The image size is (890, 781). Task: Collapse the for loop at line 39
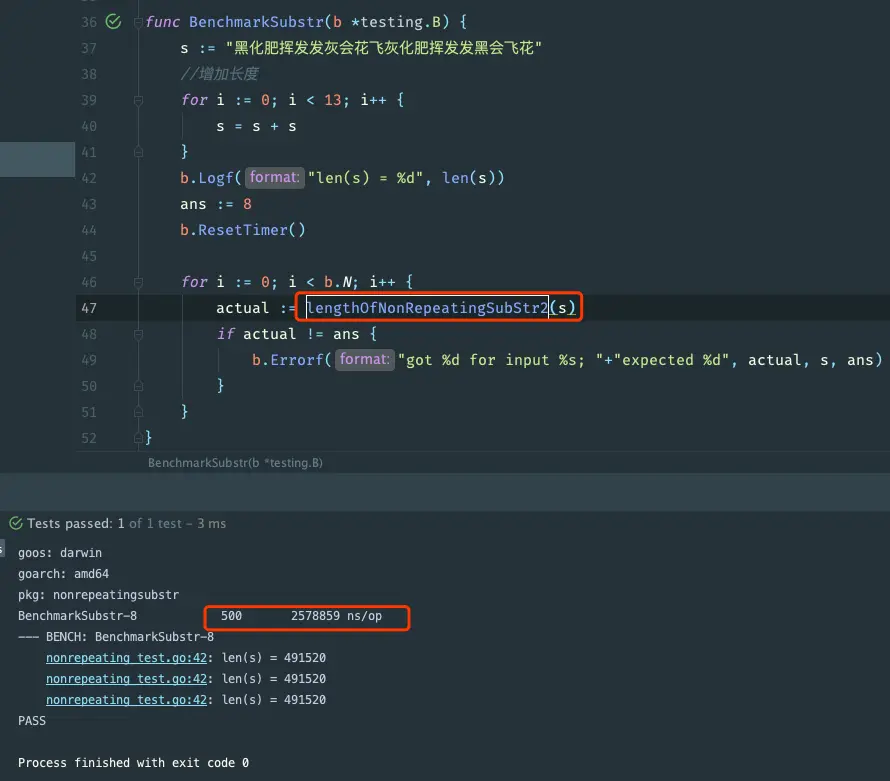click(x=138, y=100)
